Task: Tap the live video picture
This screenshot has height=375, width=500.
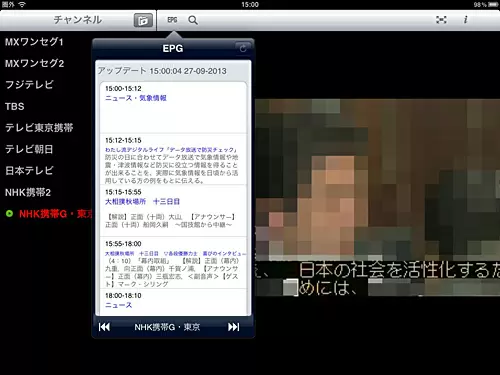Action: pos(377,197)
